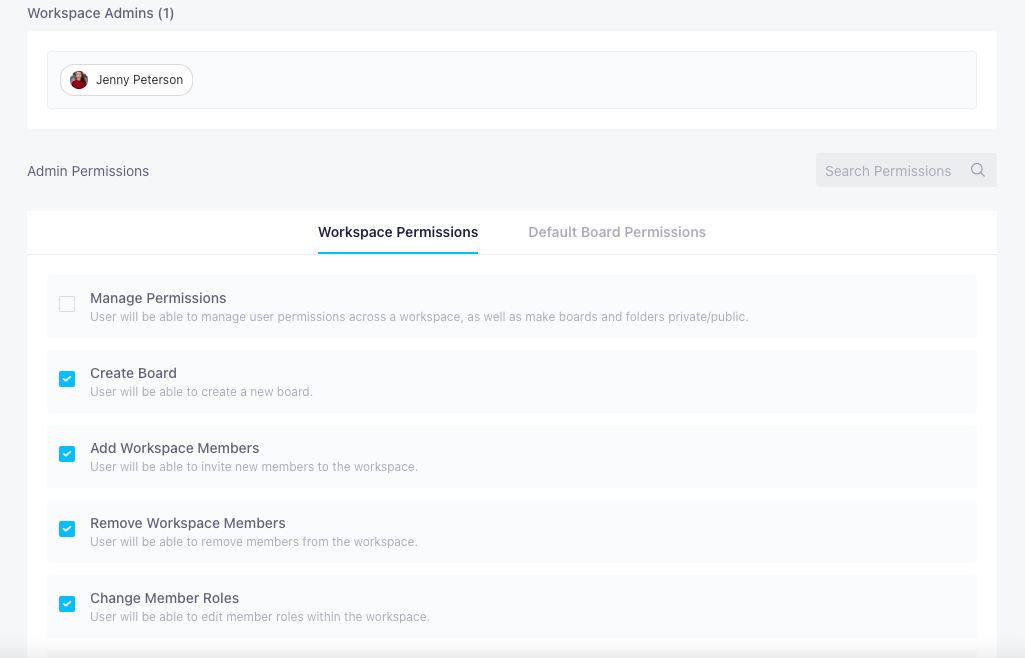Screen dimensions: 1025x658
Task: Click the Admin Permissions label
Action: 88,171
